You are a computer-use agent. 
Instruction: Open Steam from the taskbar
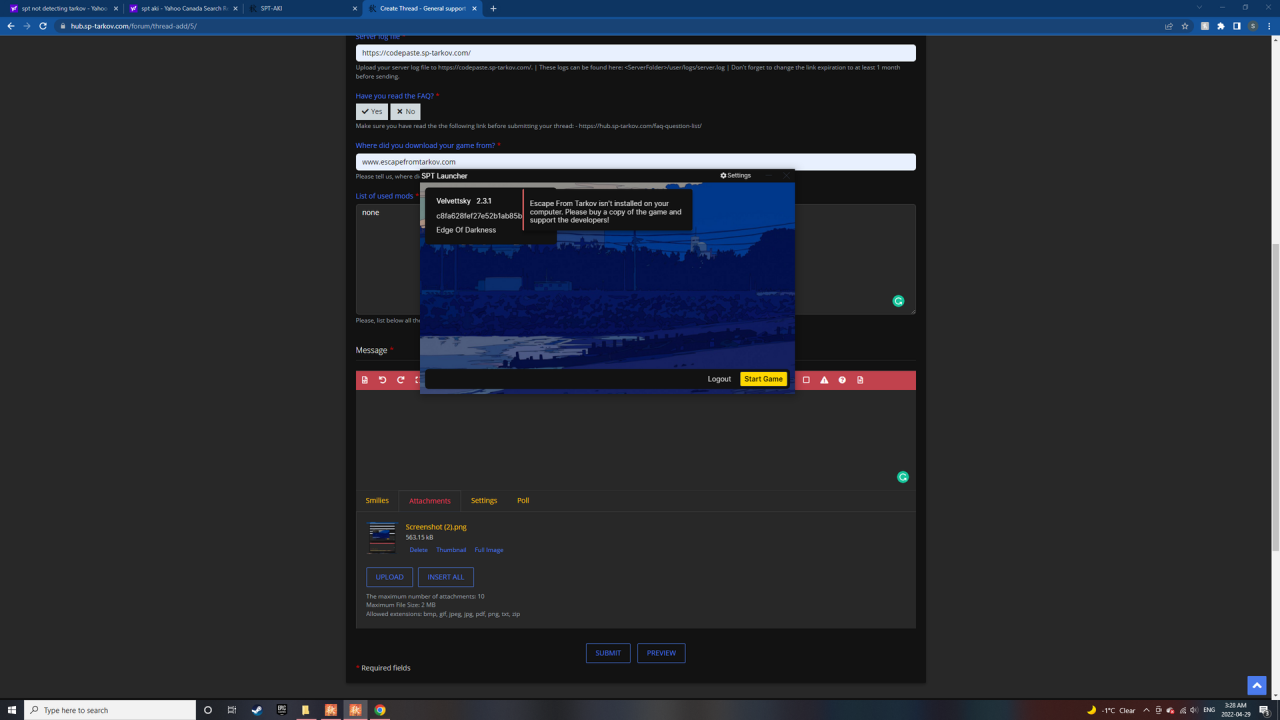coord(256,710)
